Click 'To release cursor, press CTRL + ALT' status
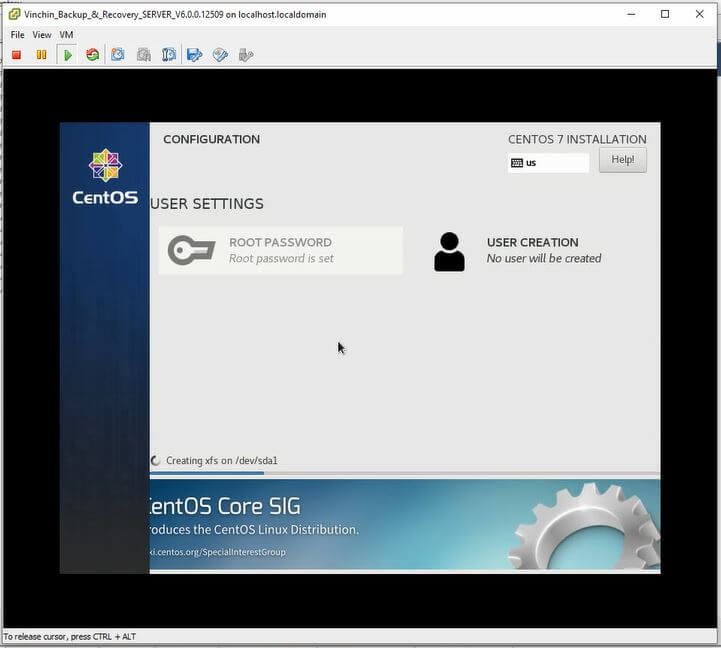 pyautogui.click(x=70, y=637)
